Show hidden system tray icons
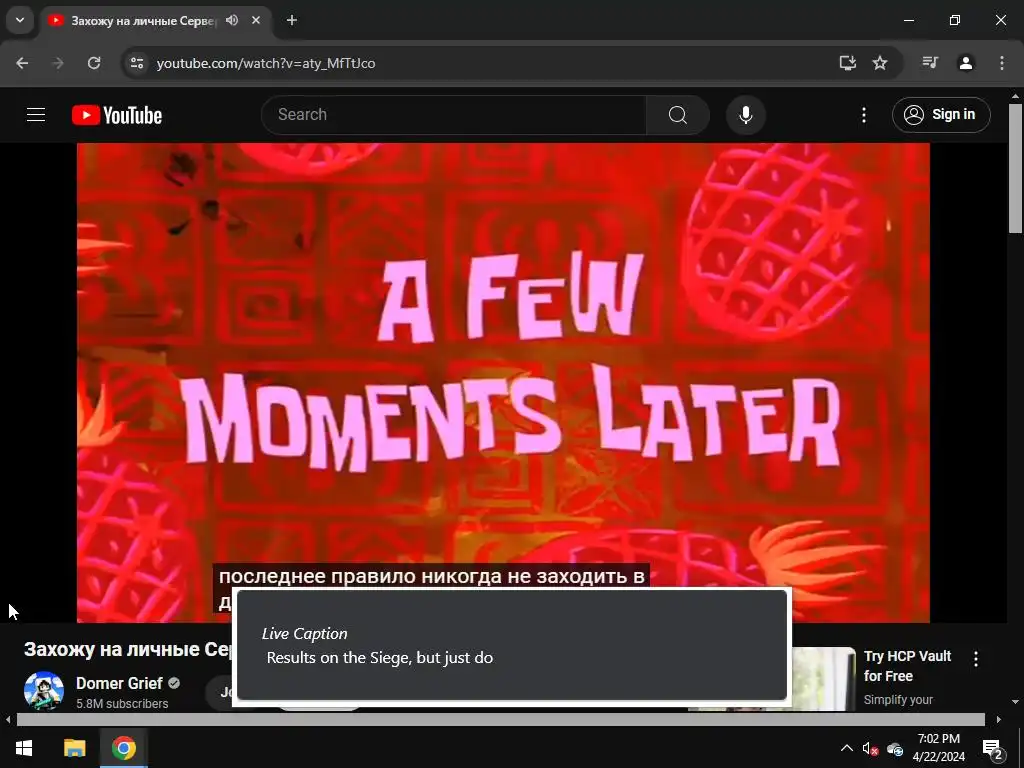Screen dimensions: 1024x768 pos(846,748)
